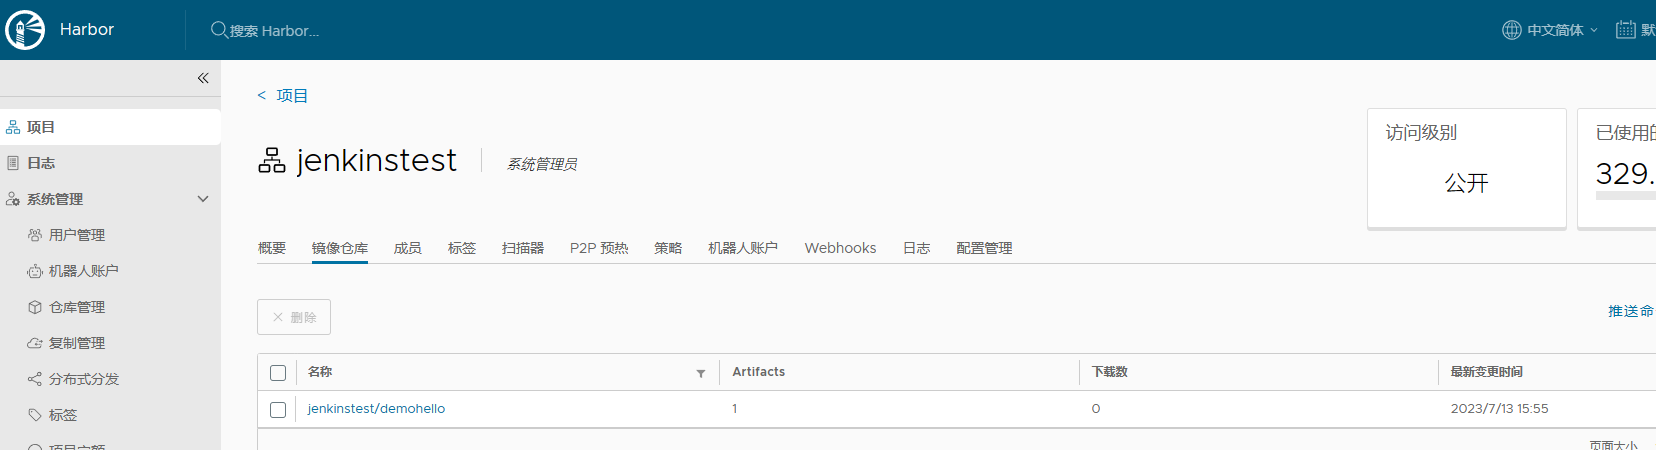Viewport: 1656px width, 450px height.
Task: Toggle the select-all checkbox in table header
Action: click(x=278, y=373)
